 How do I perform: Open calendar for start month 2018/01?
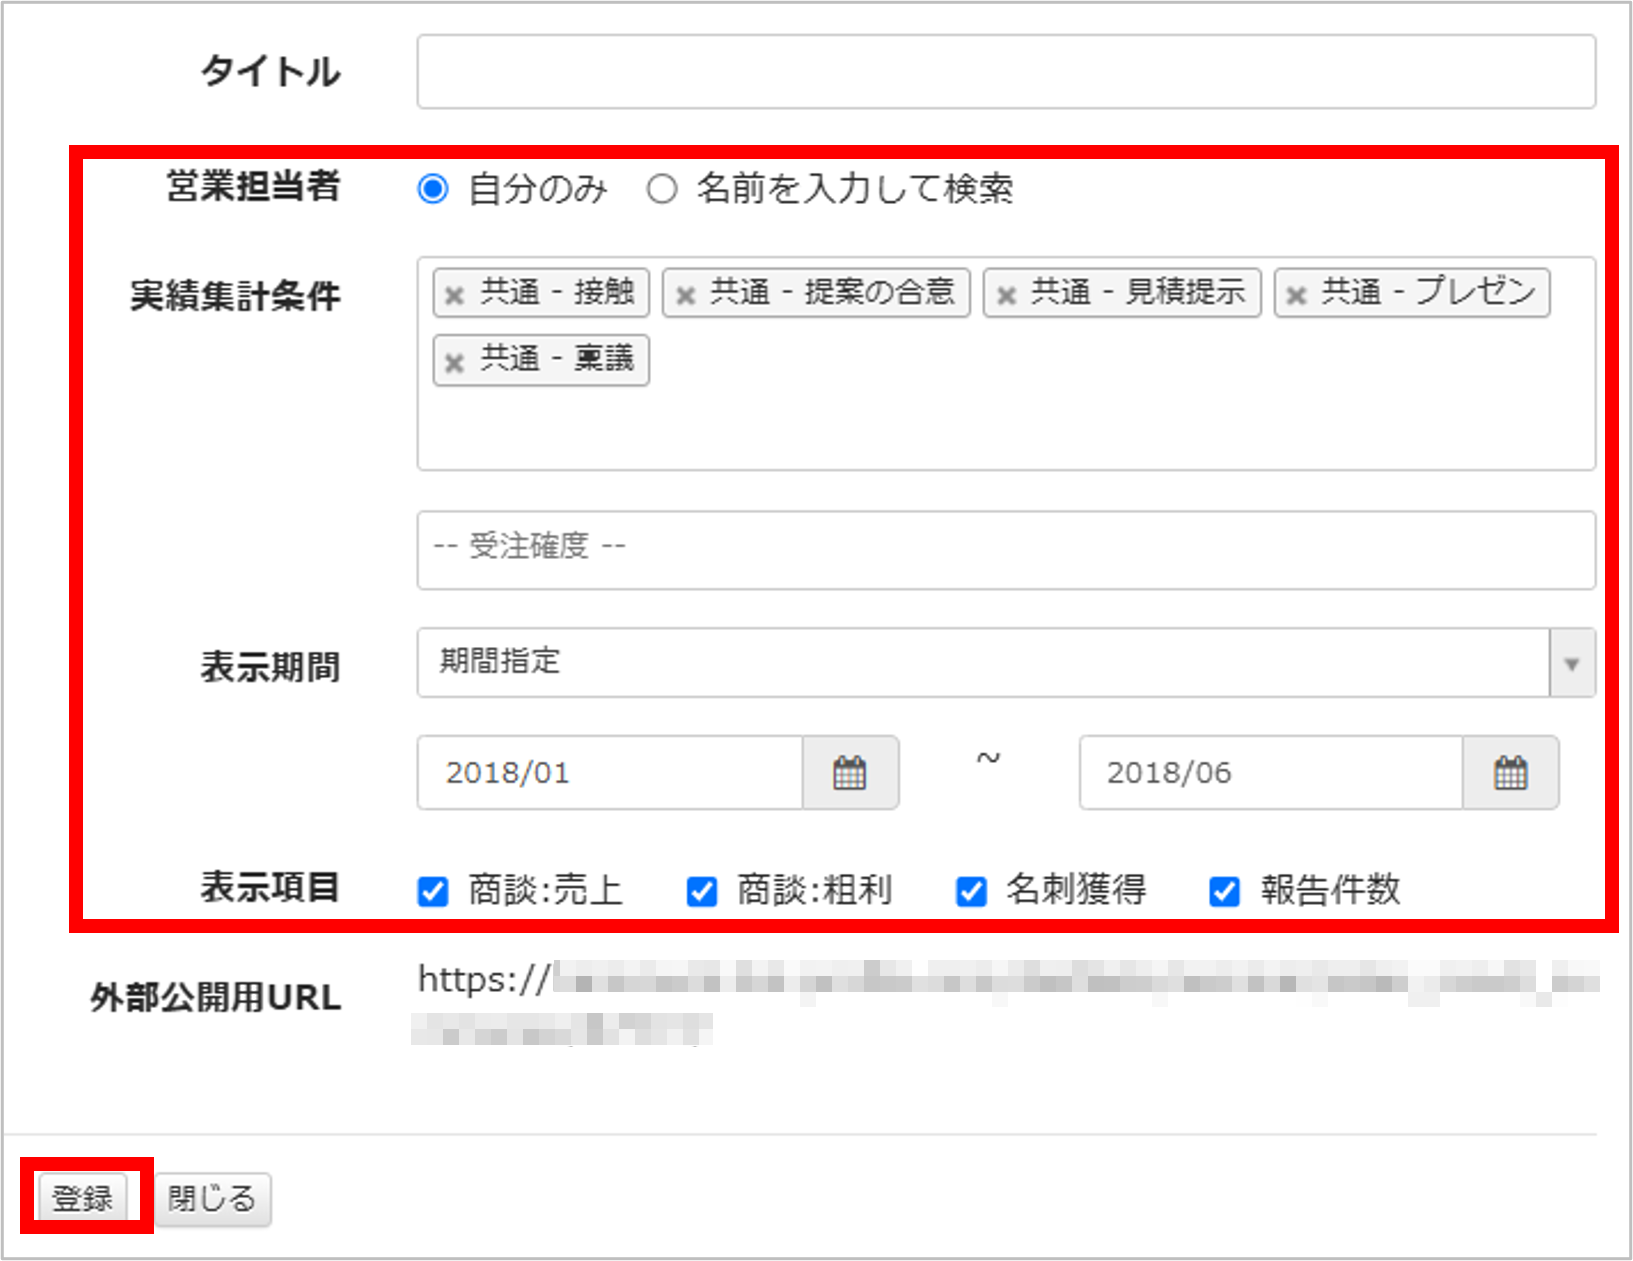pyautogui.click(x=850, y=773)
